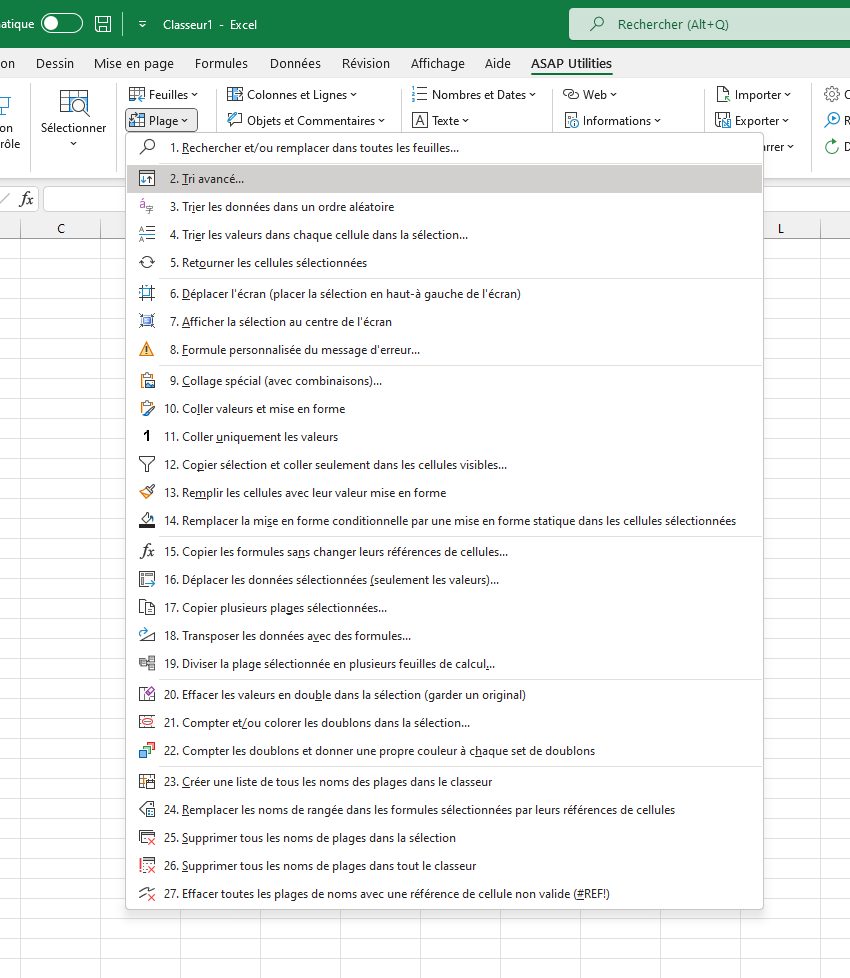Open the Importer dropdown

[753, 94]
